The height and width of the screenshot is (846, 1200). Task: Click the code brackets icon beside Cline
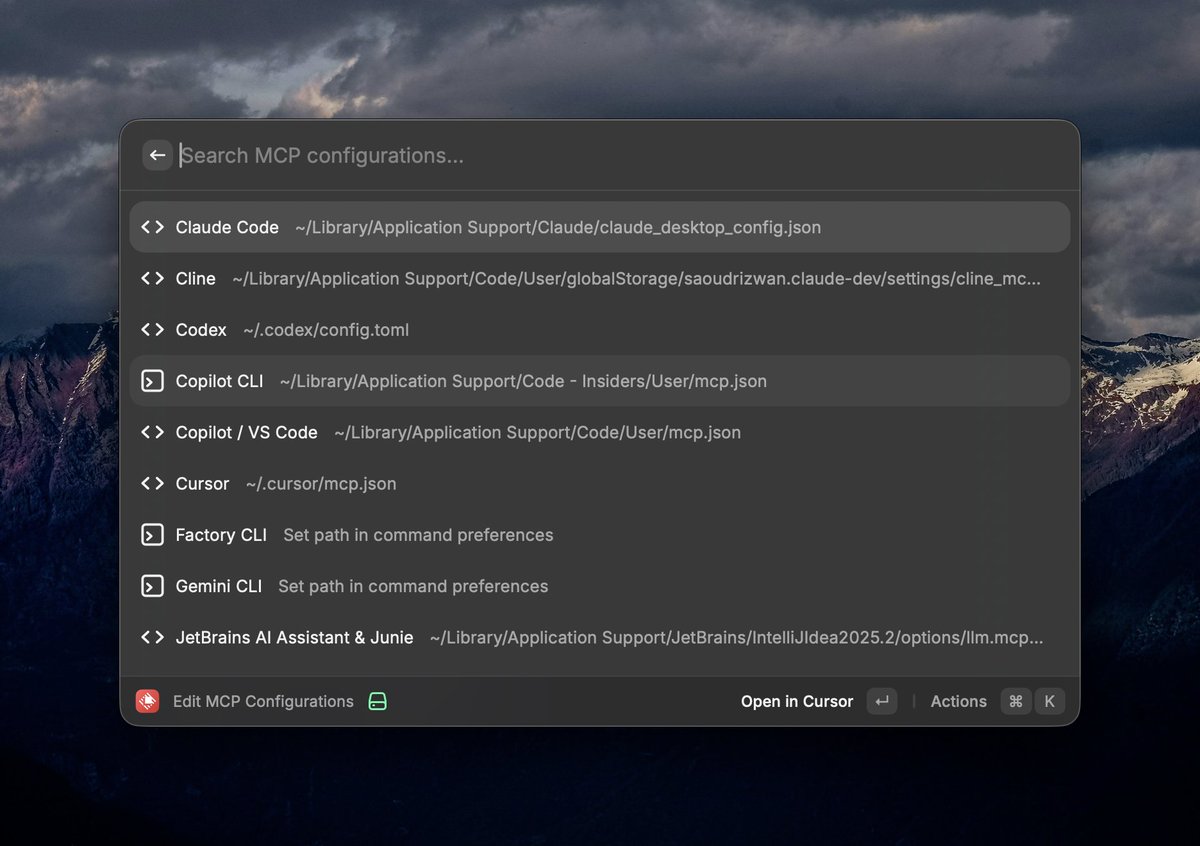(x=152, y=279)
